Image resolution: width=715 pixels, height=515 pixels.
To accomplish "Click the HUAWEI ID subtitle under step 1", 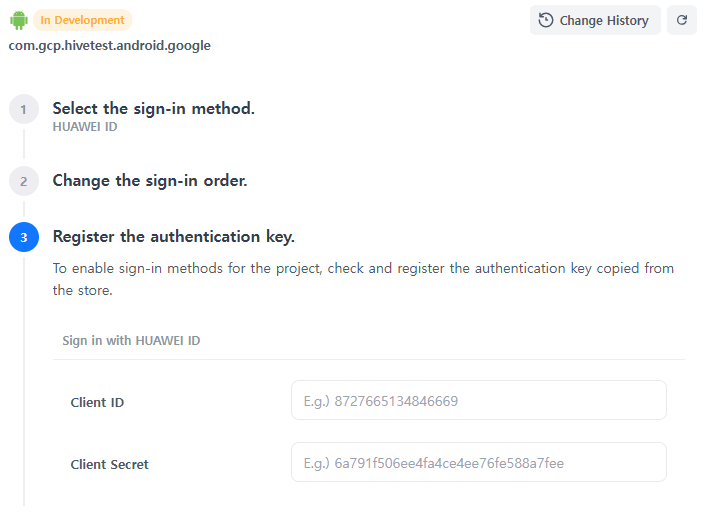I will pos(85,127).
